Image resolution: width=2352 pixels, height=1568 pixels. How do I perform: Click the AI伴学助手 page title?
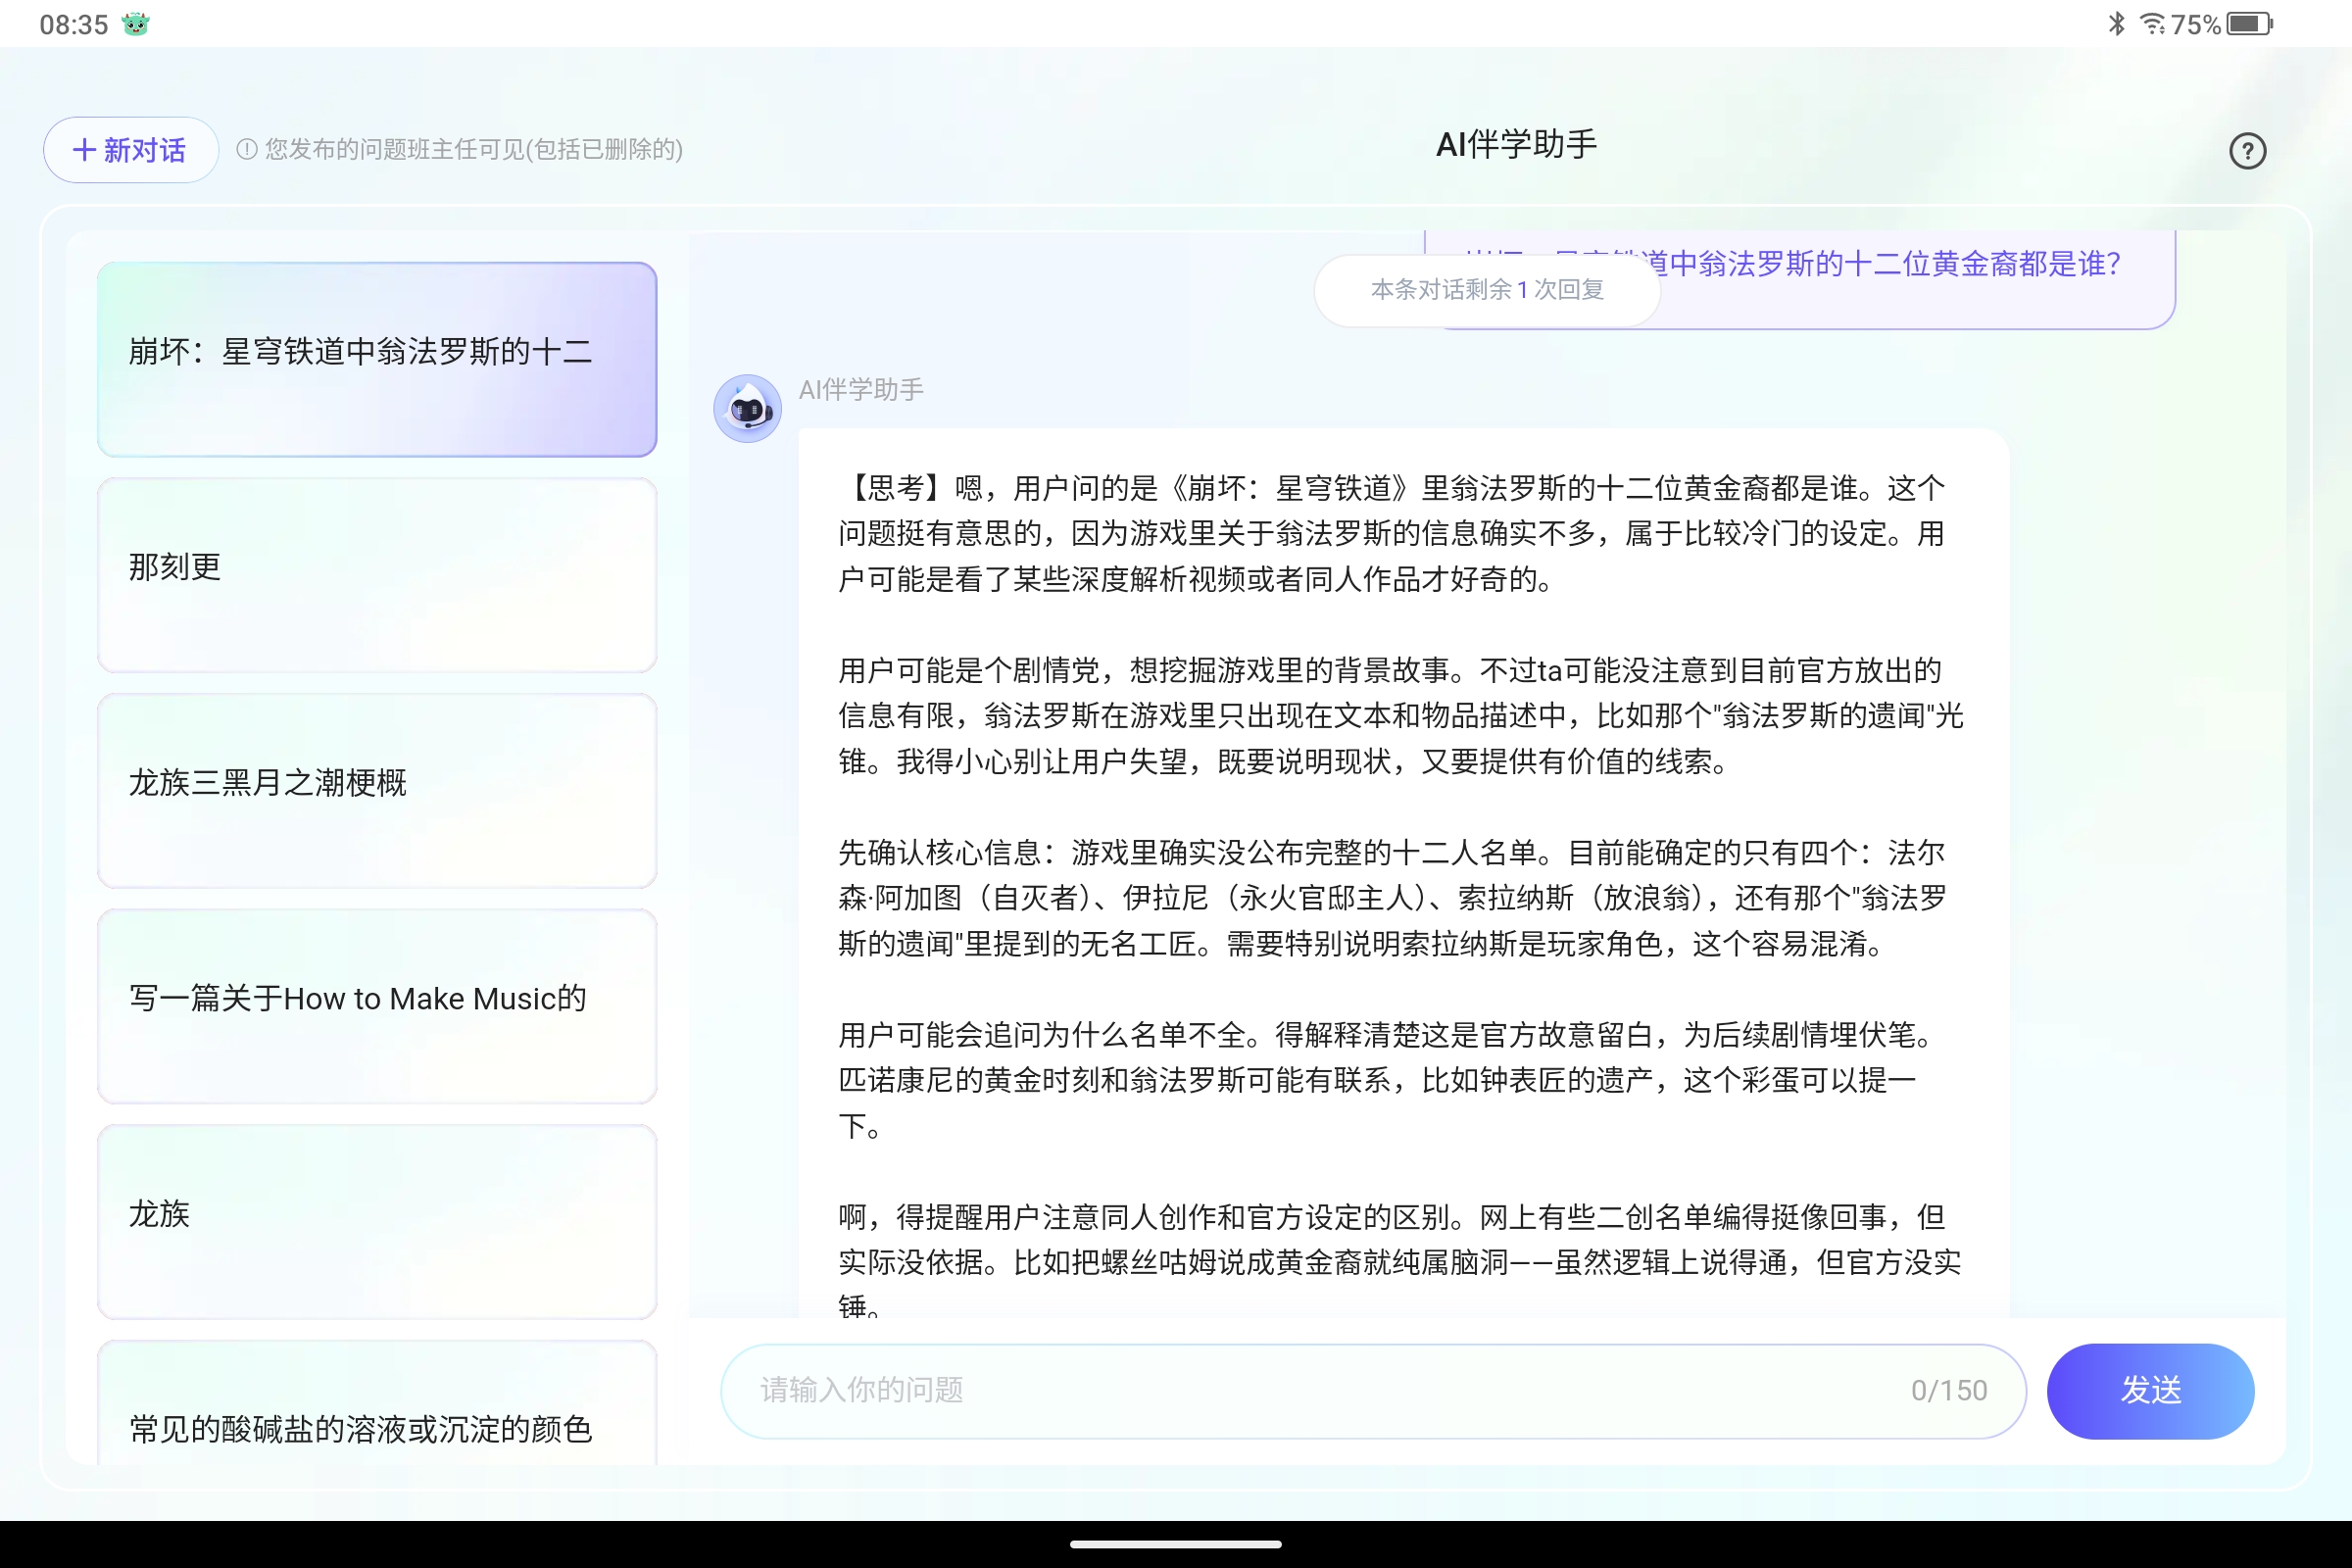point(1516,145)
